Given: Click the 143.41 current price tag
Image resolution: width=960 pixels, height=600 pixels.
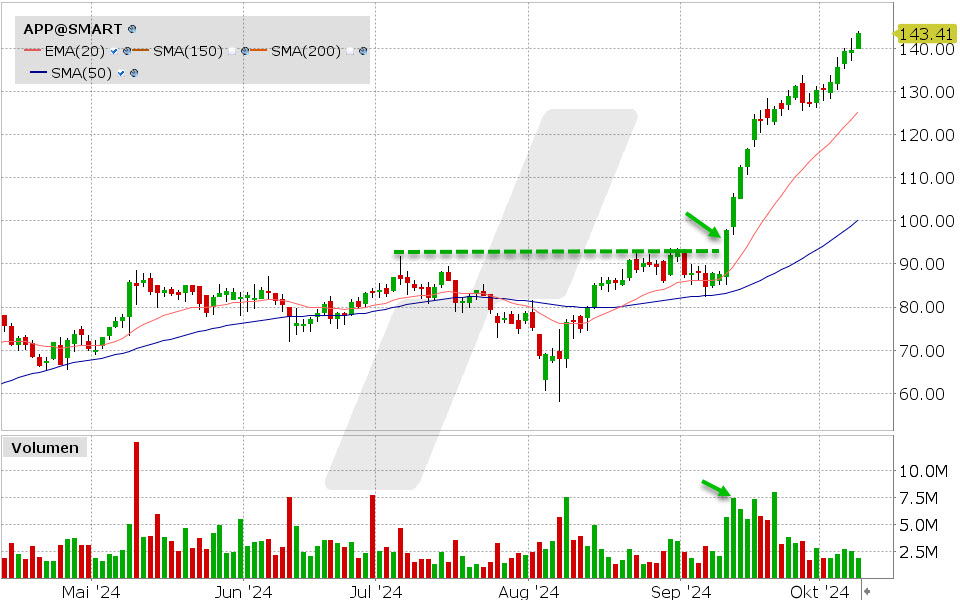Looking at the screenshot, I should pos(926,34).
